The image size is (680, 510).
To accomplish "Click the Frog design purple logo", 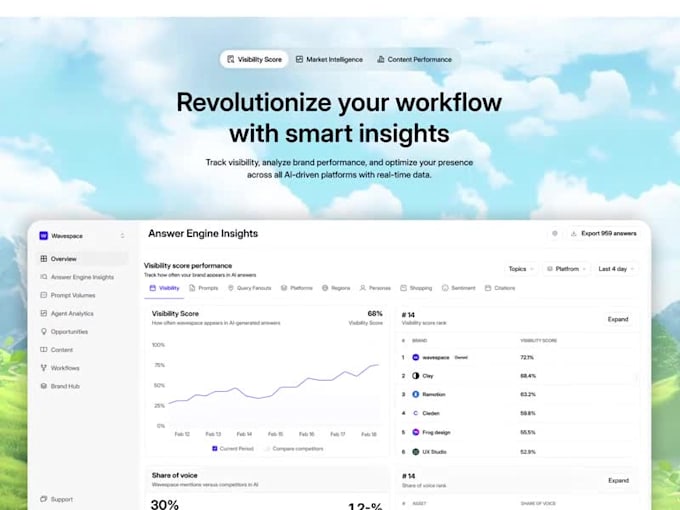I will click(x=415, y=432).
